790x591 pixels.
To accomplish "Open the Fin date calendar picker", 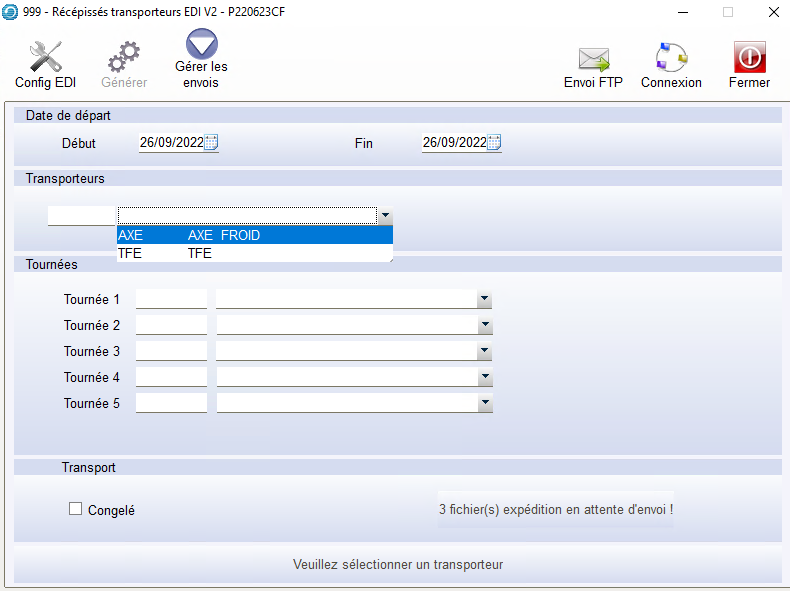I will tap(494, 143).
